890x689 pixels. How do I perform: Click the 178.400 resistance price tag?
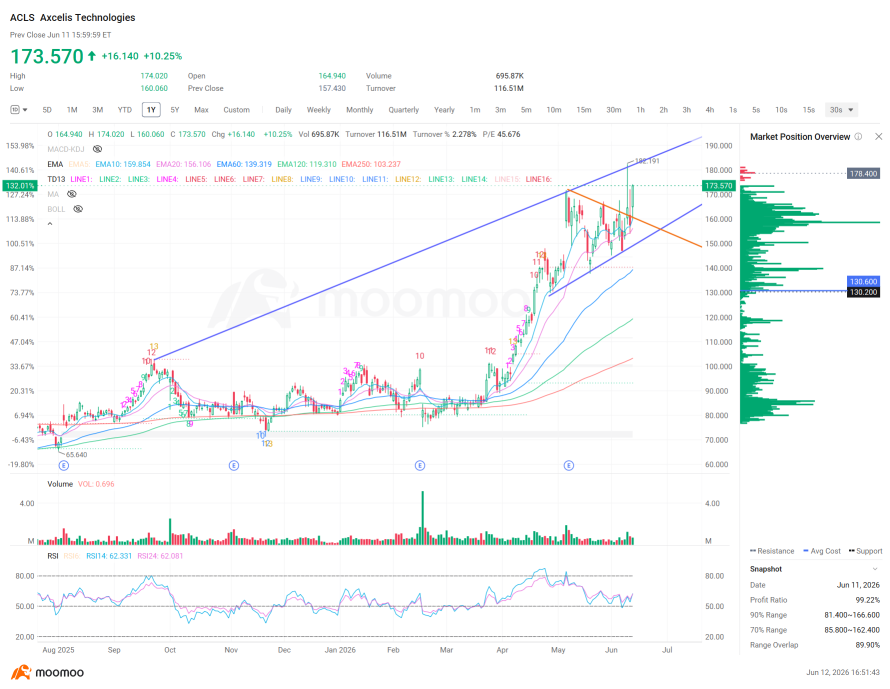coord(863,174)
